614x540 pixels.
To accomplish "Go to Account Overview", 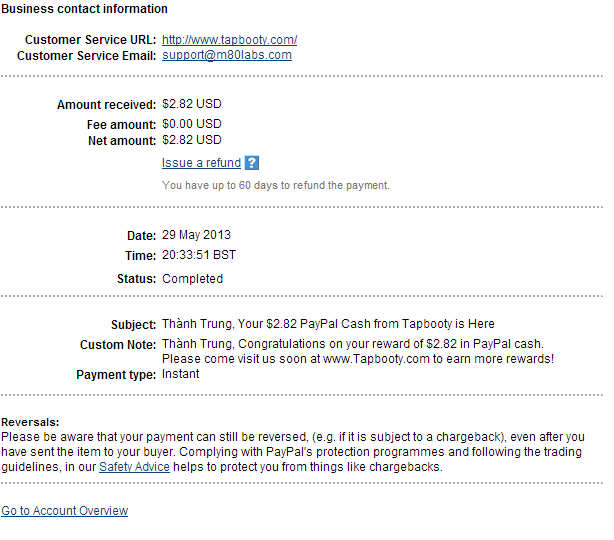I will pos(65,511).
